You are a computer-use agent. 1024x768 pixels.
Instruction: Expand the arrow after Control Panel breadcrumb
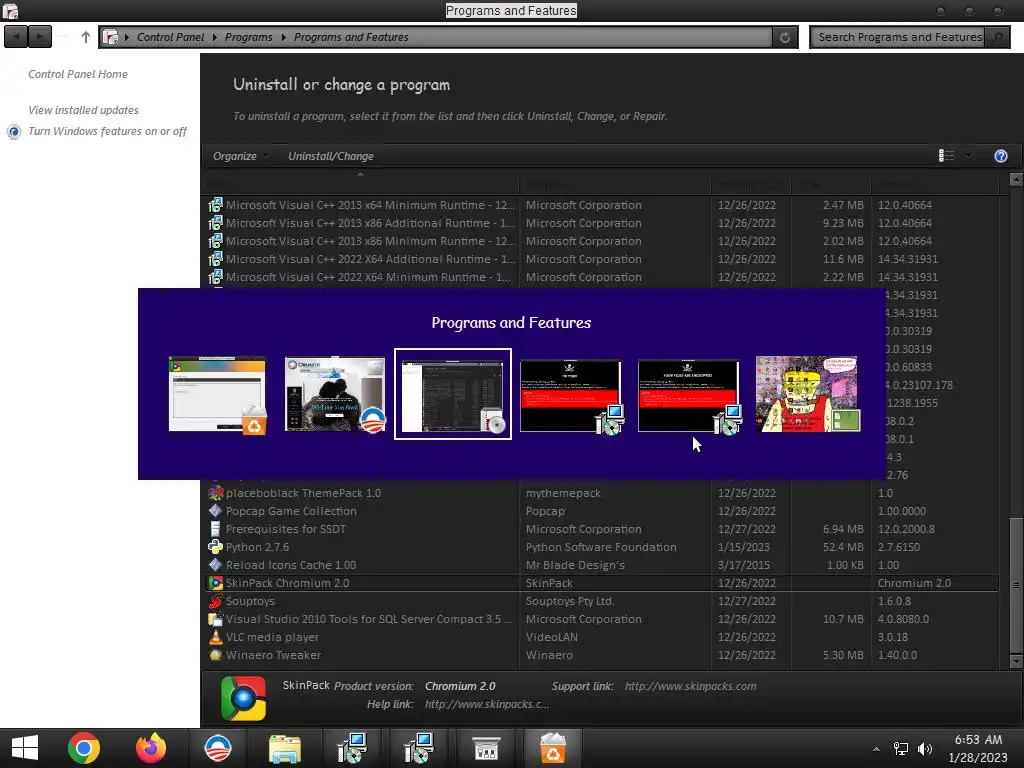[x=214, y=37]
